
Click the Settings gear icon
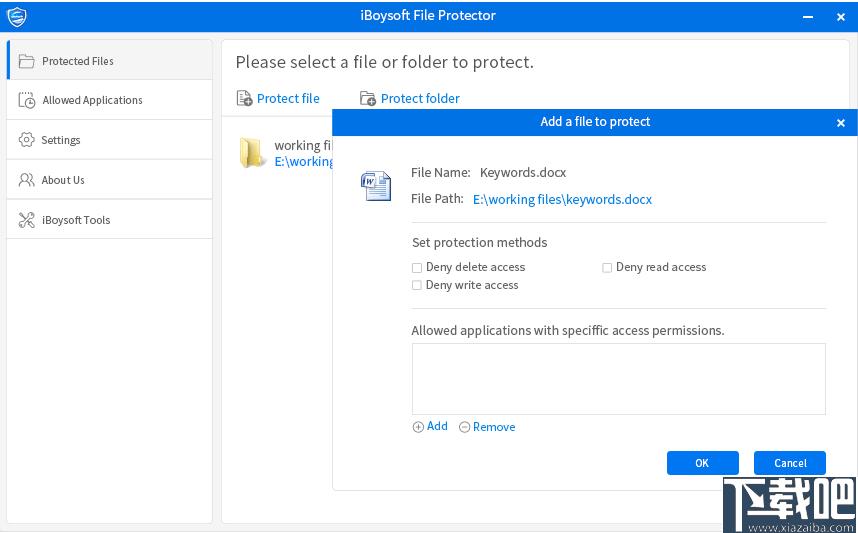pyautogui.click(x=26, y=140)
